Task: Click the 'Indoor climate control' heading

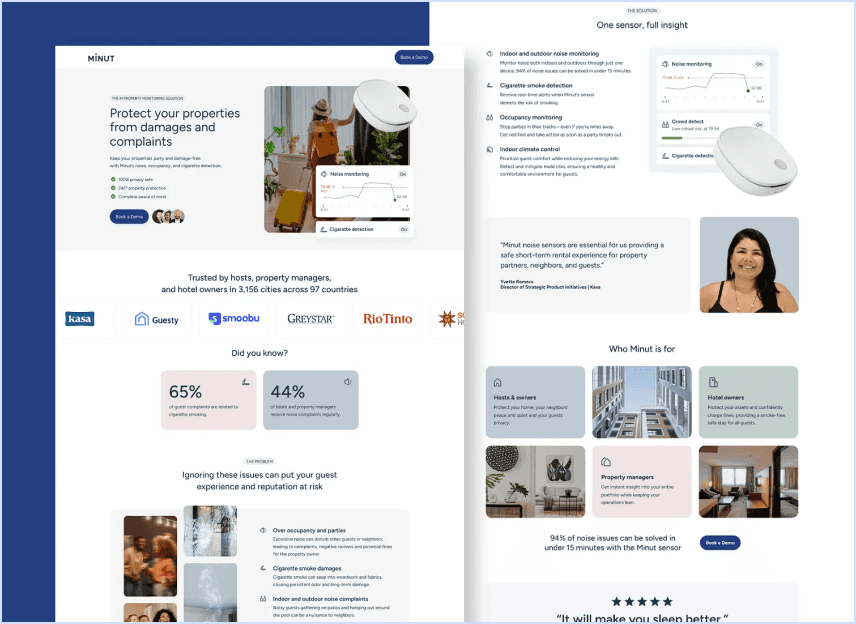Action: click(x=530, y=149)
